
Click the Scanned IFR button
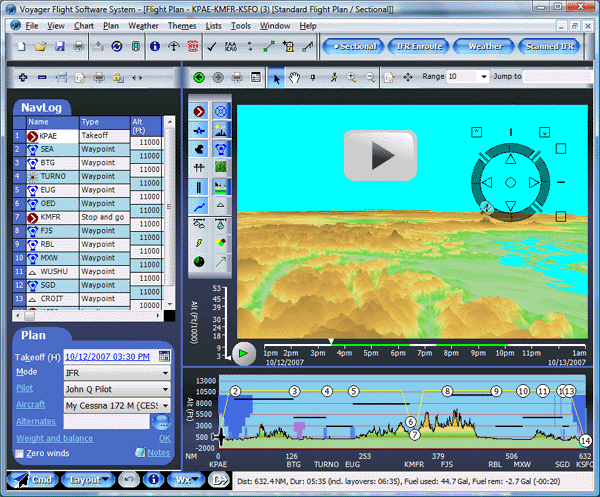(550, 47)
